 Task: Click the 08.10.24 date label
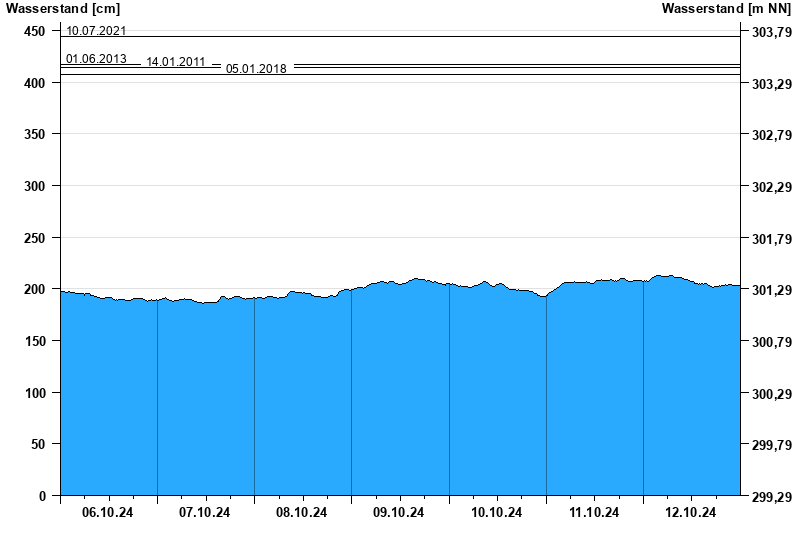click(302, 512)
